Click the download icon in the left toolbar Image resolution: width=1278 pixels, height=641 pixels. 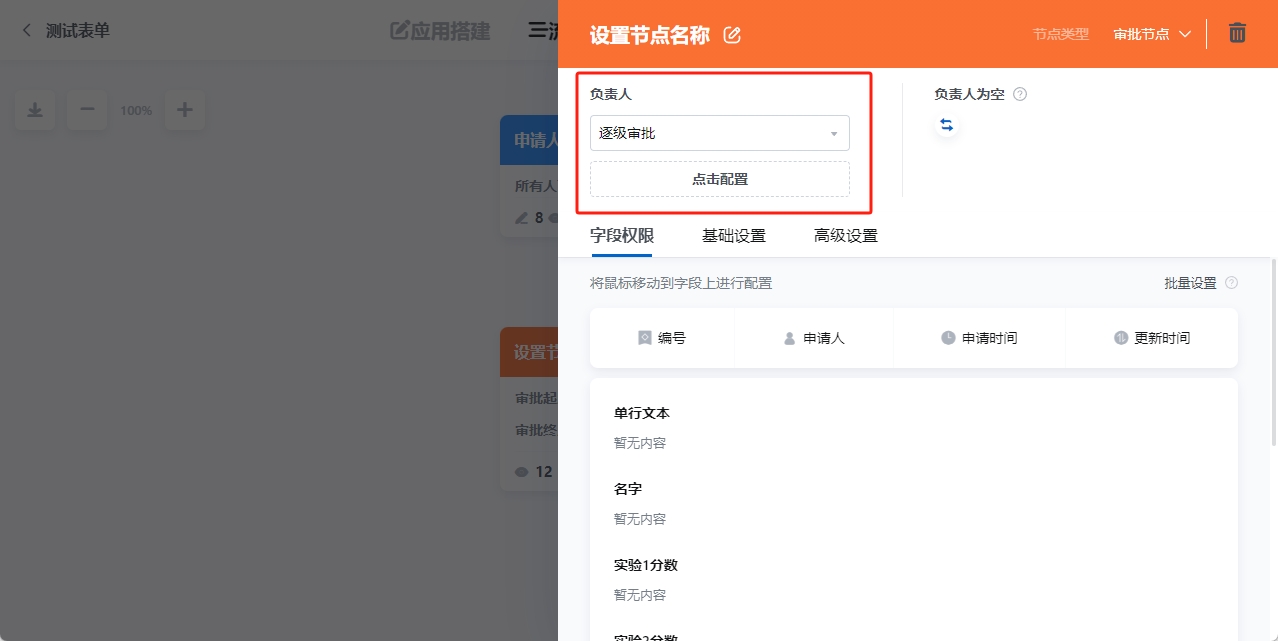tap(35, 110)
